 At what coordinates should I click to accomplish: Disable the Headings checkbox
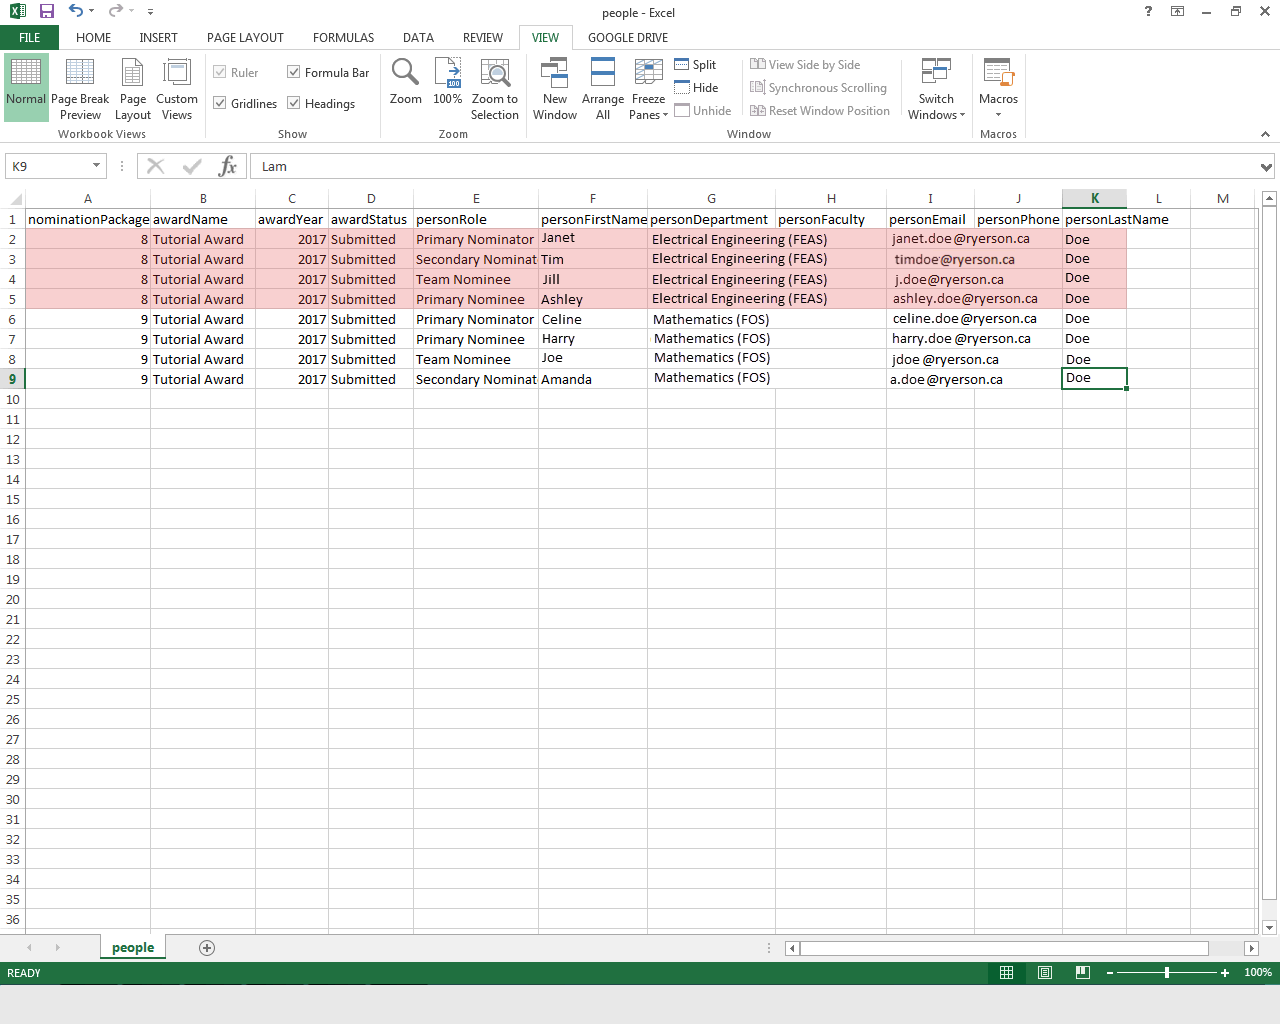pyautogui.click(x=294, y=103)
